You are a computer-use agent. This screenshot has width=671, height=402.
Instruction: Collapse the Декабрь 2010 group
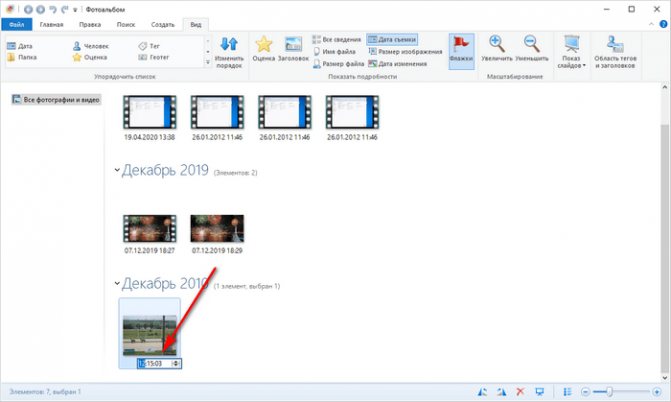click(x=117, y=283)
